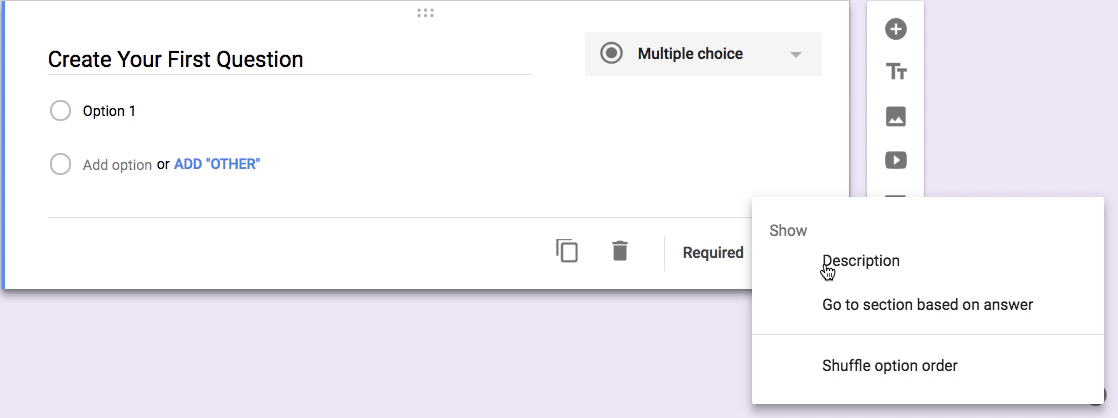Viewport: 1118px width, 418px height.
Task: Click the Add image icon
Action: point(896,116)
